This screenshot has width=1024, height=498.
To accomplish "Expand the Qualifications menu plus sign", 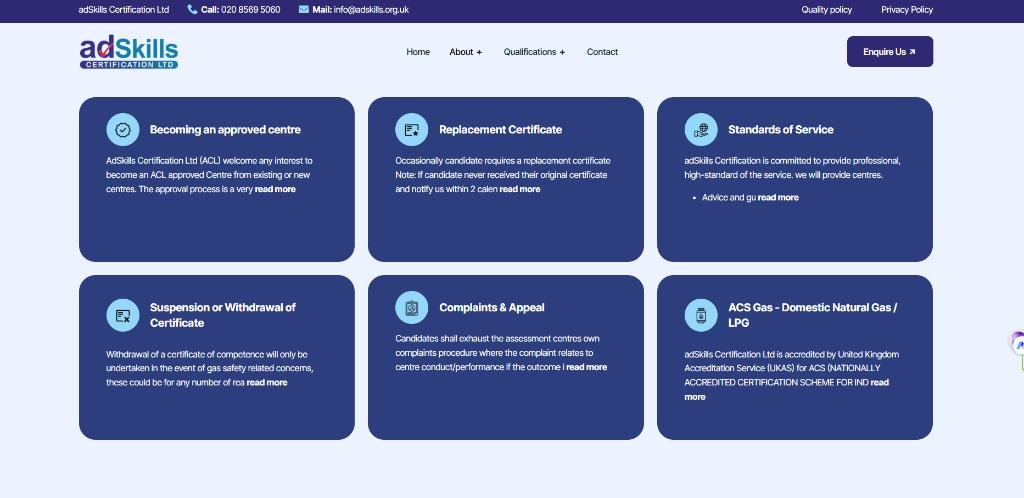I will (x=562, y=52).
